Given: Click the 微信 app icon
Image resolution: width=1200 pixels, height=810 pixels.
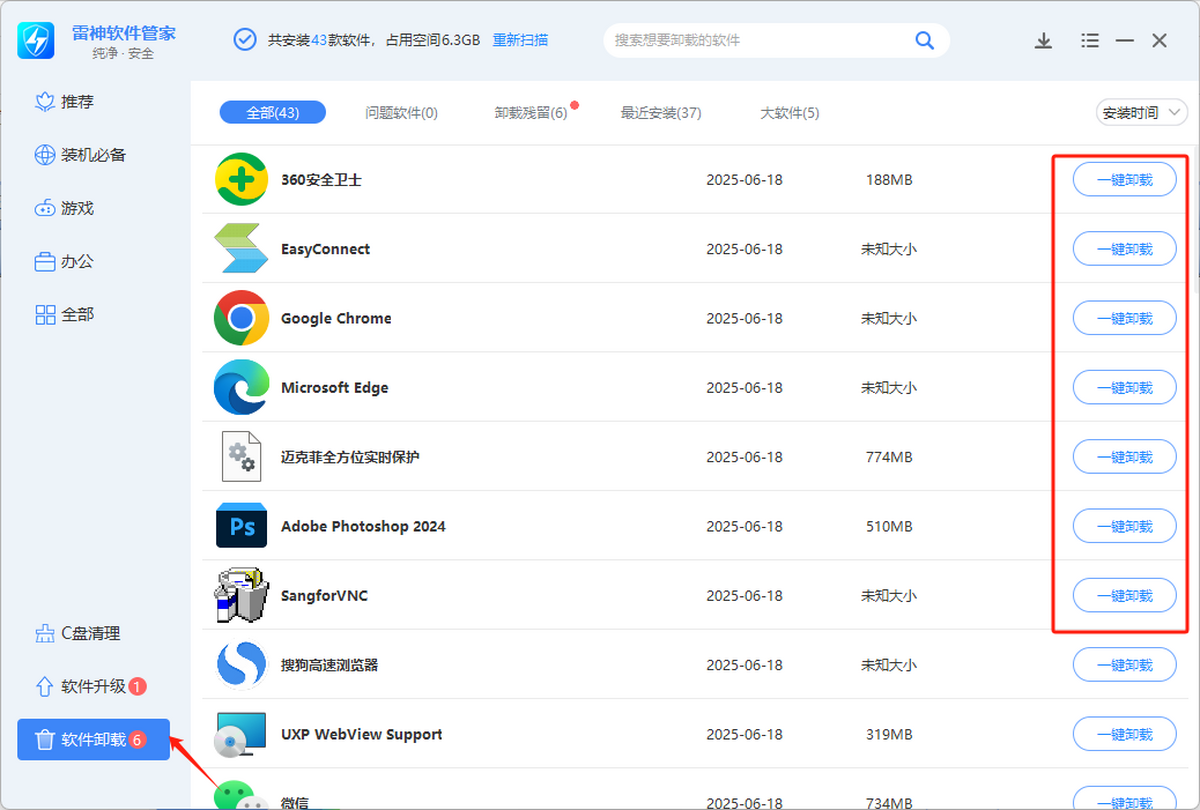Looking at the screenshot, I should 241,796.
